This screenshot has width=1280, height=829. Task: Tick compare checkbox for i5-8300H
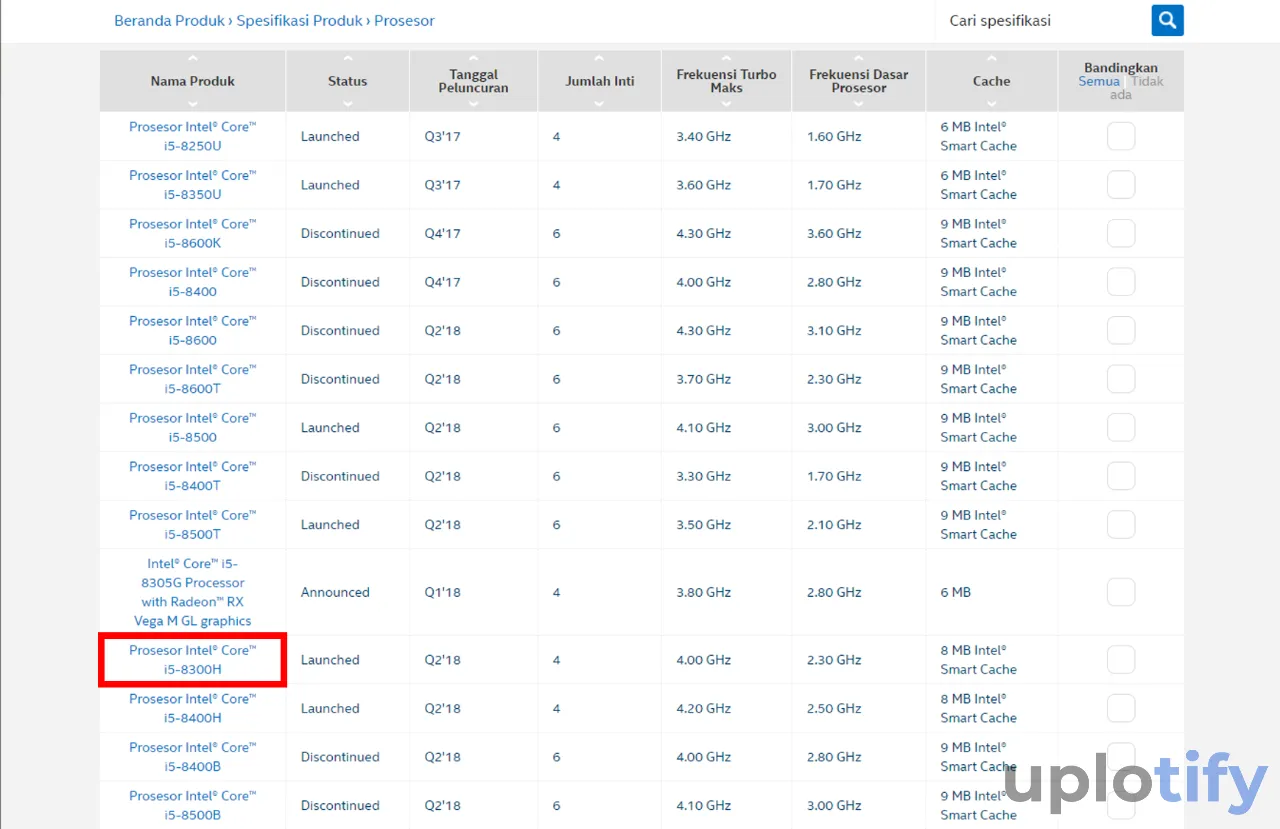coord(1121,660)
